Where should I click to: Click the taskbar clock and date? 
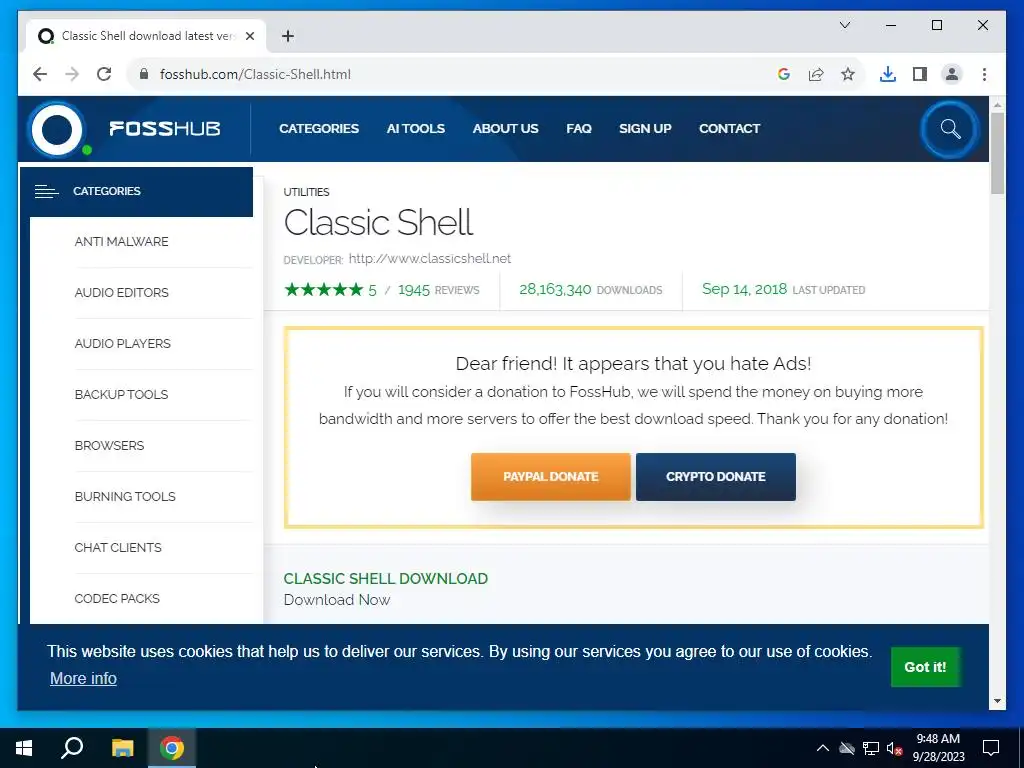[938, 748]
